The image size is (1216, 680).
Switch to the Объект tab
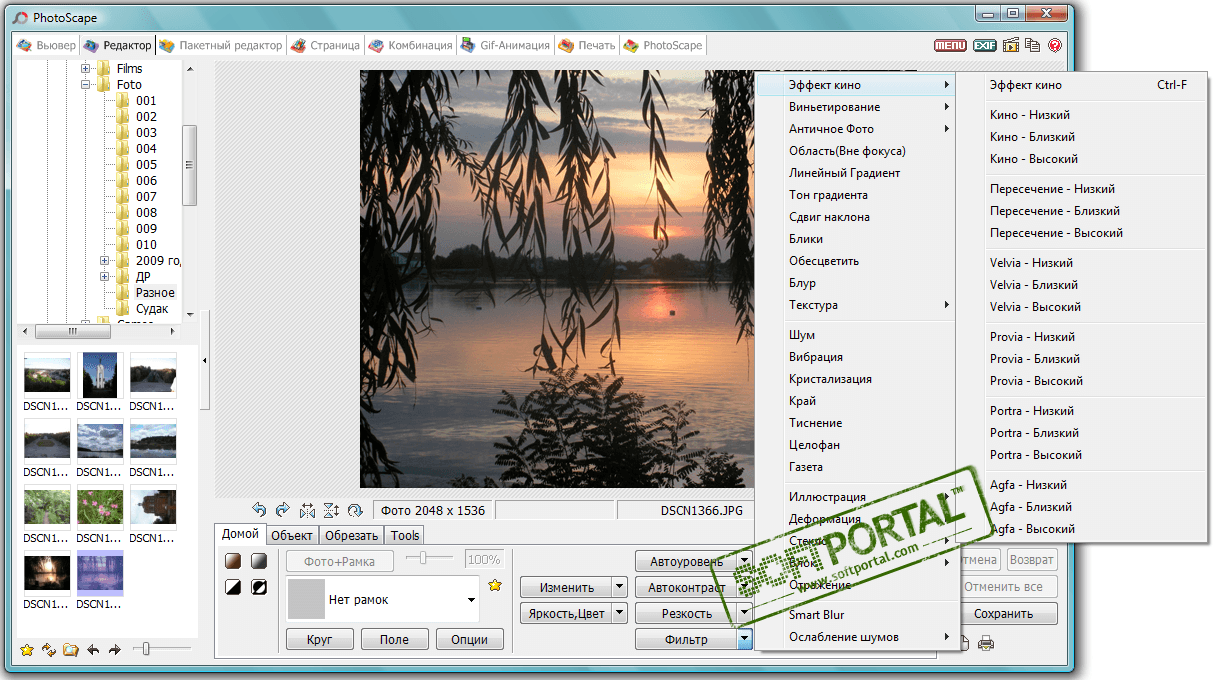[292, 536]
